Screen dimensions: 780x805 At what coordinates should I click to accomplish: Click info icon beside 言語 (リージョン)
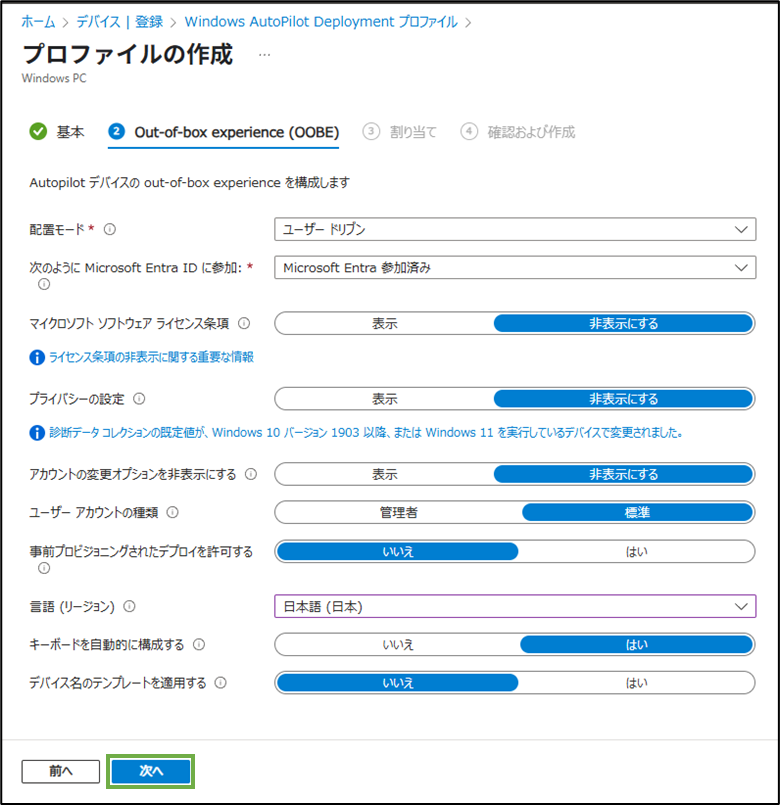[129, 606]
